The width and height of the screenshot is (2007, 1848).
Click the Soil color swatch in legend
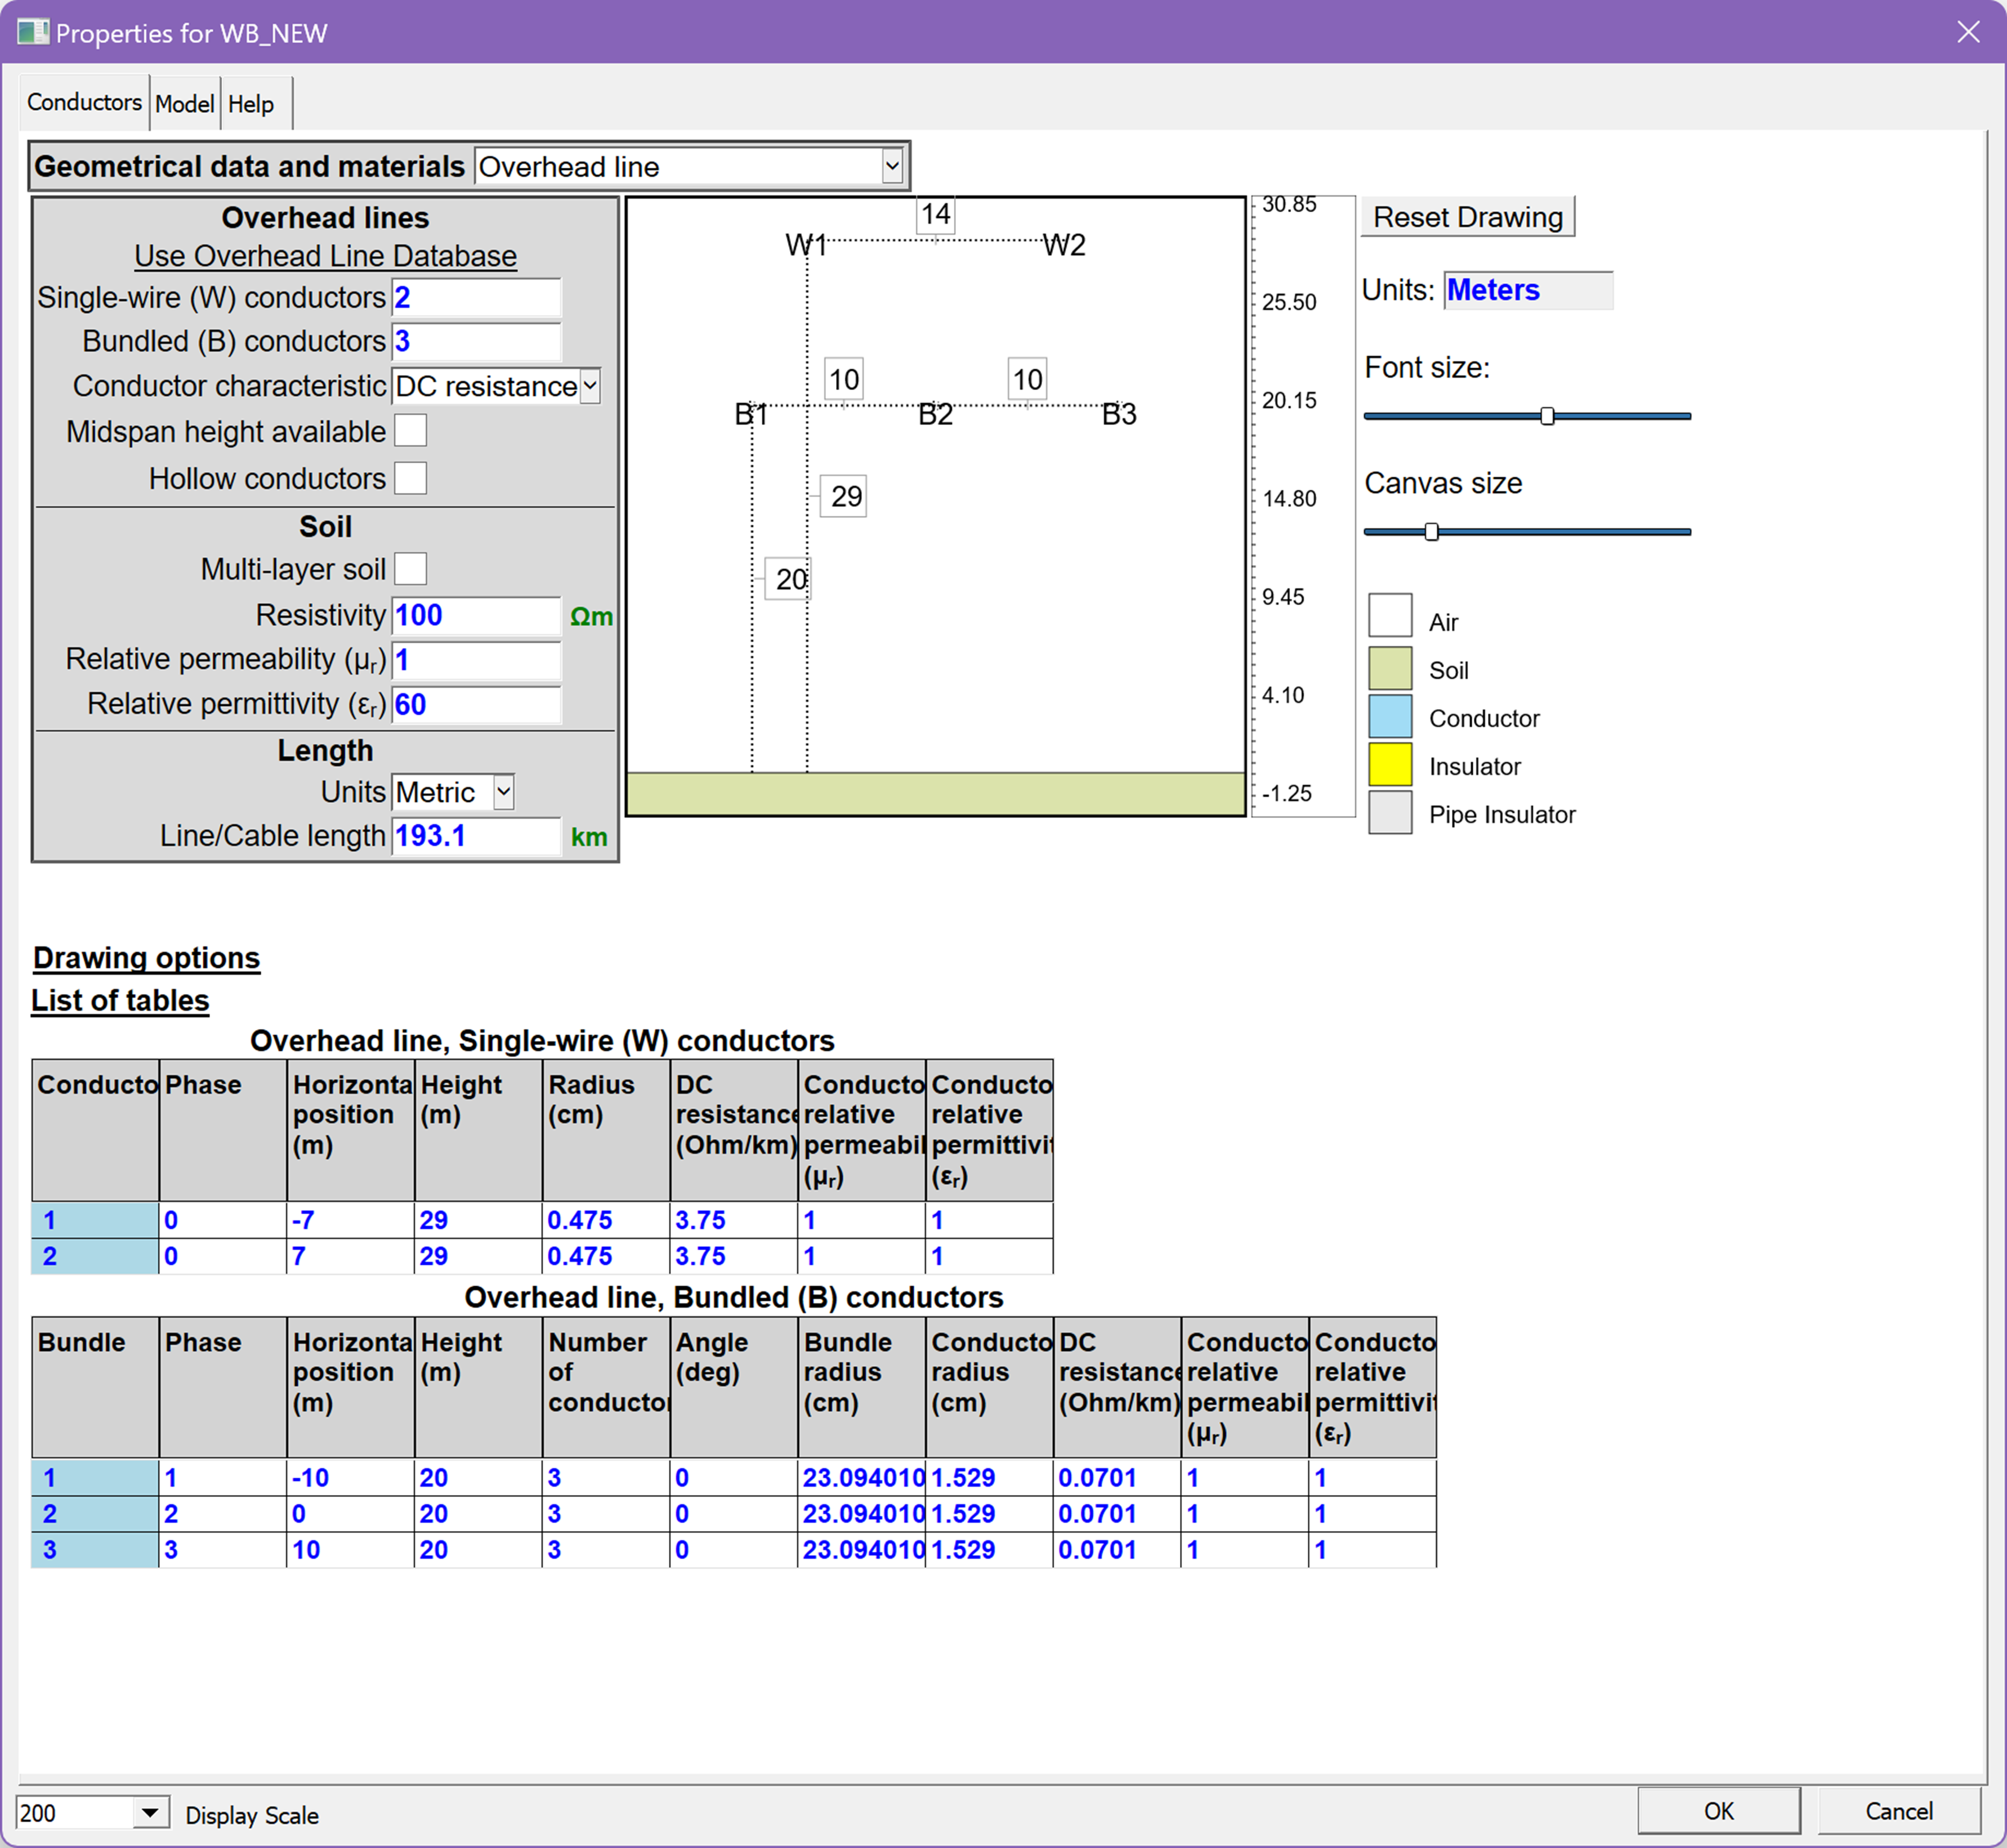(1390, 669)
